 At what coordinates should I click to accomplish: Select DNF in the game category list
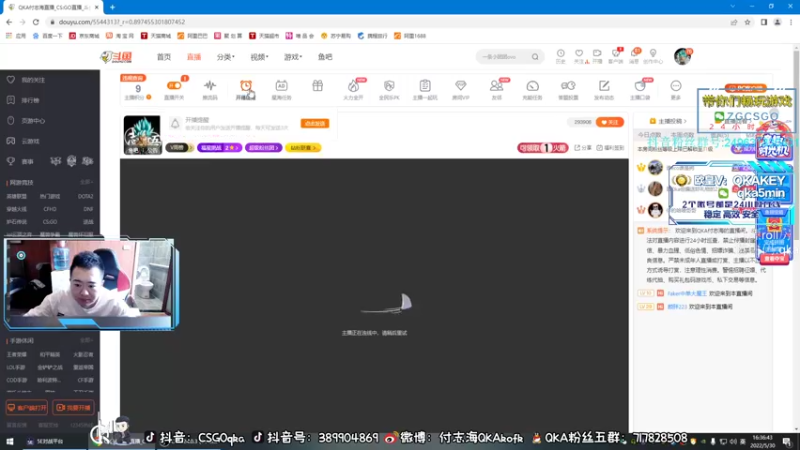point(88,209)
